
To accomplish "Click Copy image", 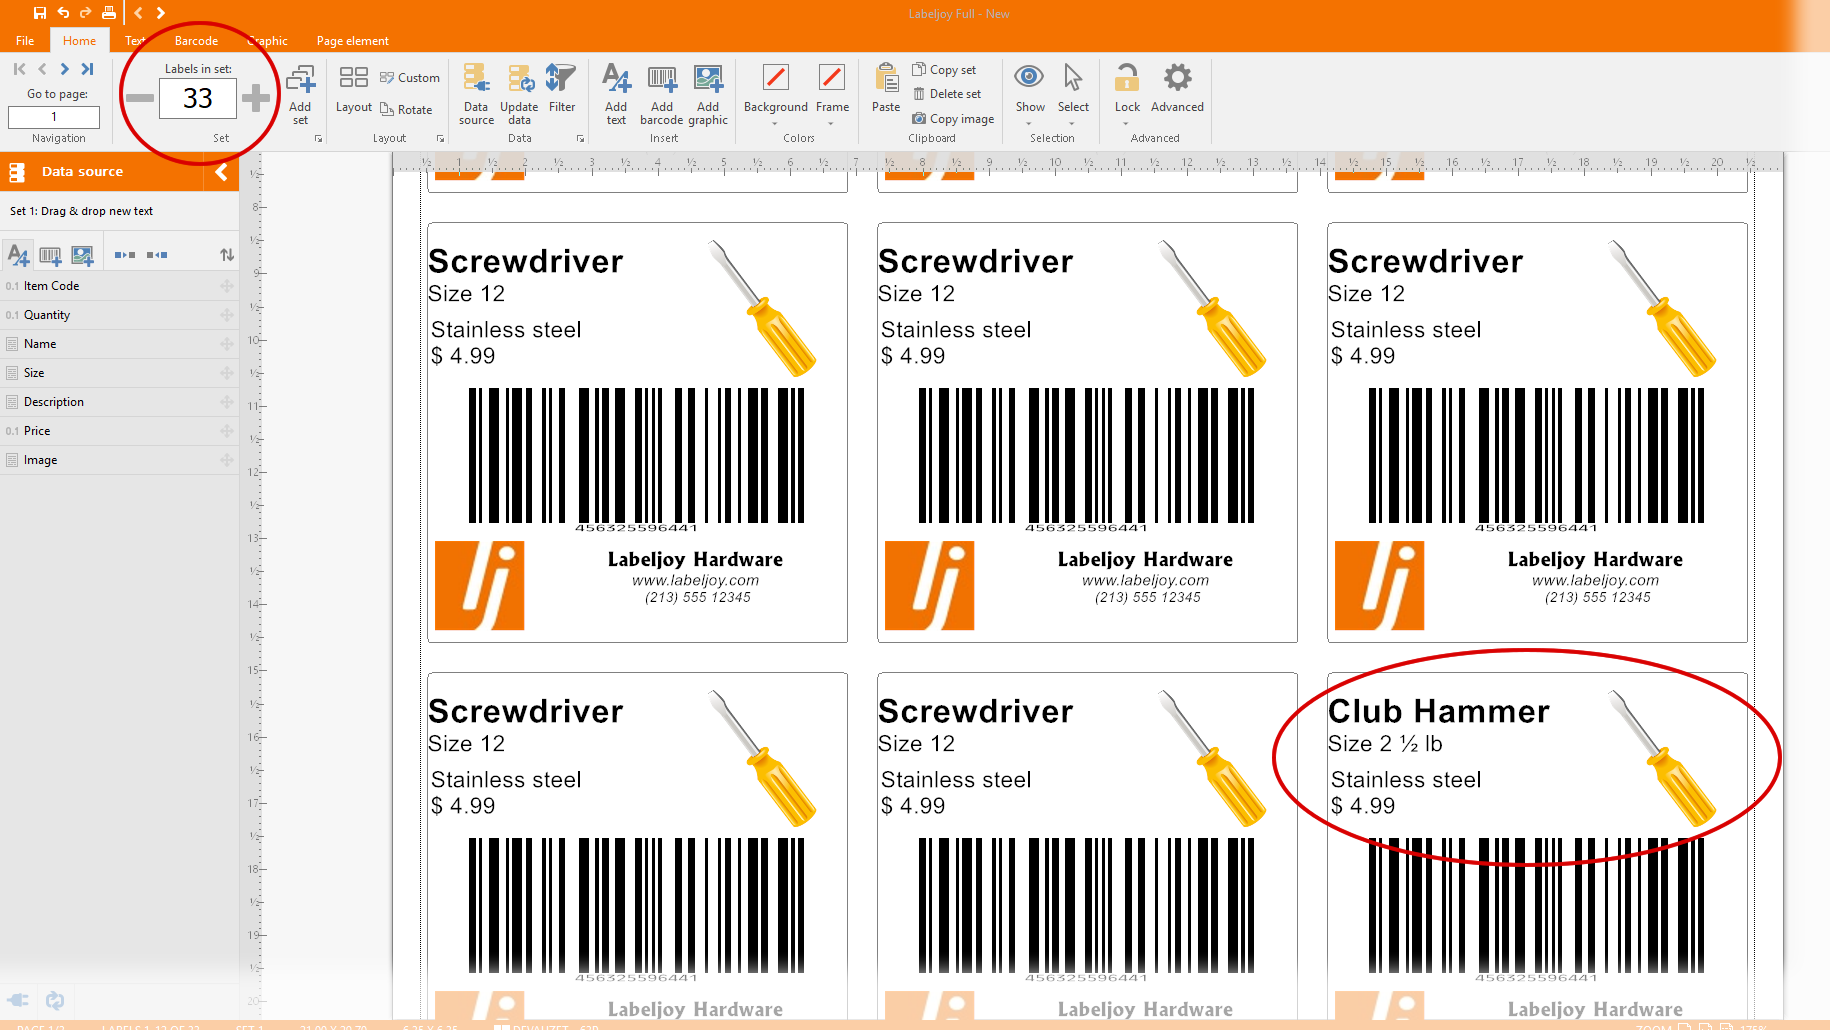I will coord(953,118).
